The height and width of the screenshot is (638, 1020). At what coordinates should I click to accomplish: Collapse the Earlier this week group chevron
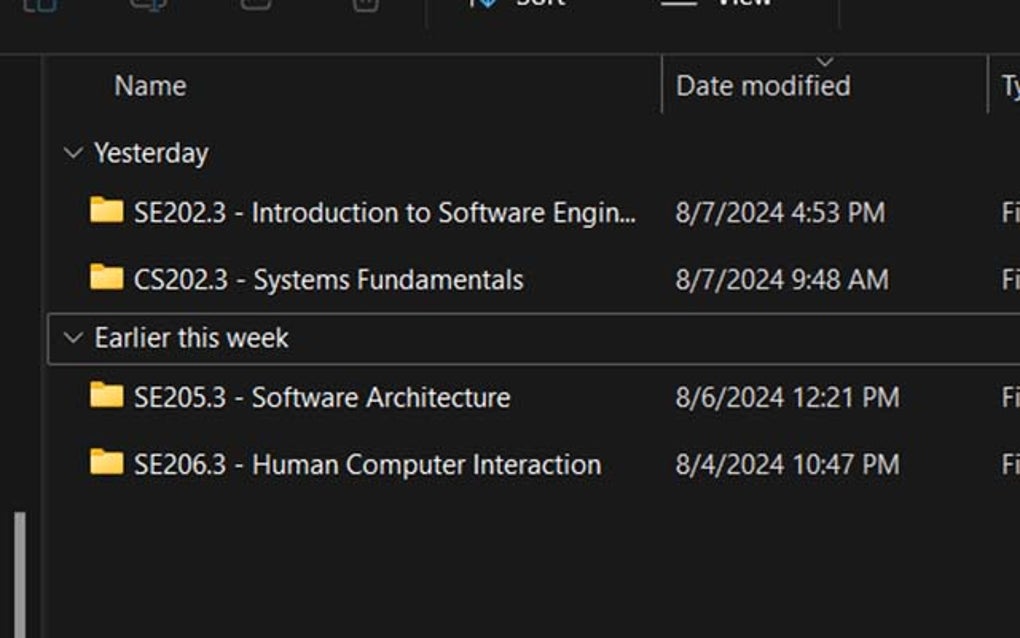click(x=72, y=338)
